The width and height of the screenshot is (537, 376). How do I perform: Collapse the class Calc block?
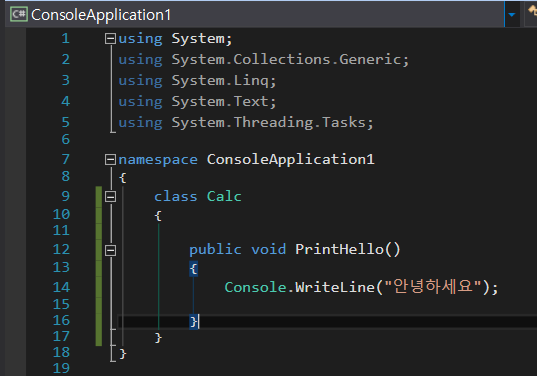pyautogui.click(x=110, y=197)
